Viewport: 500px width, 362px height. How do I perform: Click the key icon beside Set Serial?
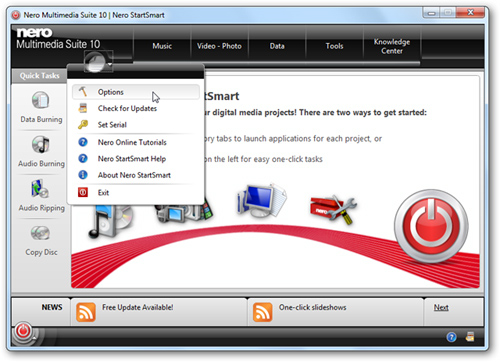click(x=83, y=124)
